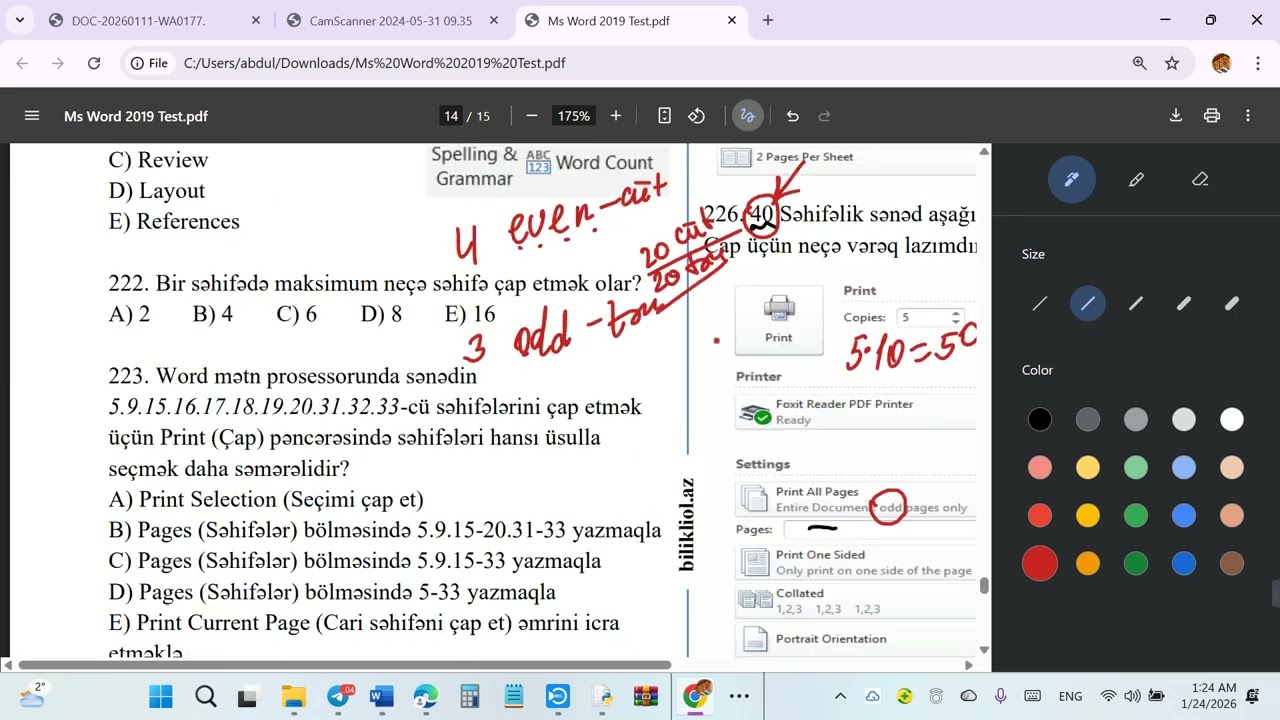Print the PDF using the printer icon

coord(1212,116)
